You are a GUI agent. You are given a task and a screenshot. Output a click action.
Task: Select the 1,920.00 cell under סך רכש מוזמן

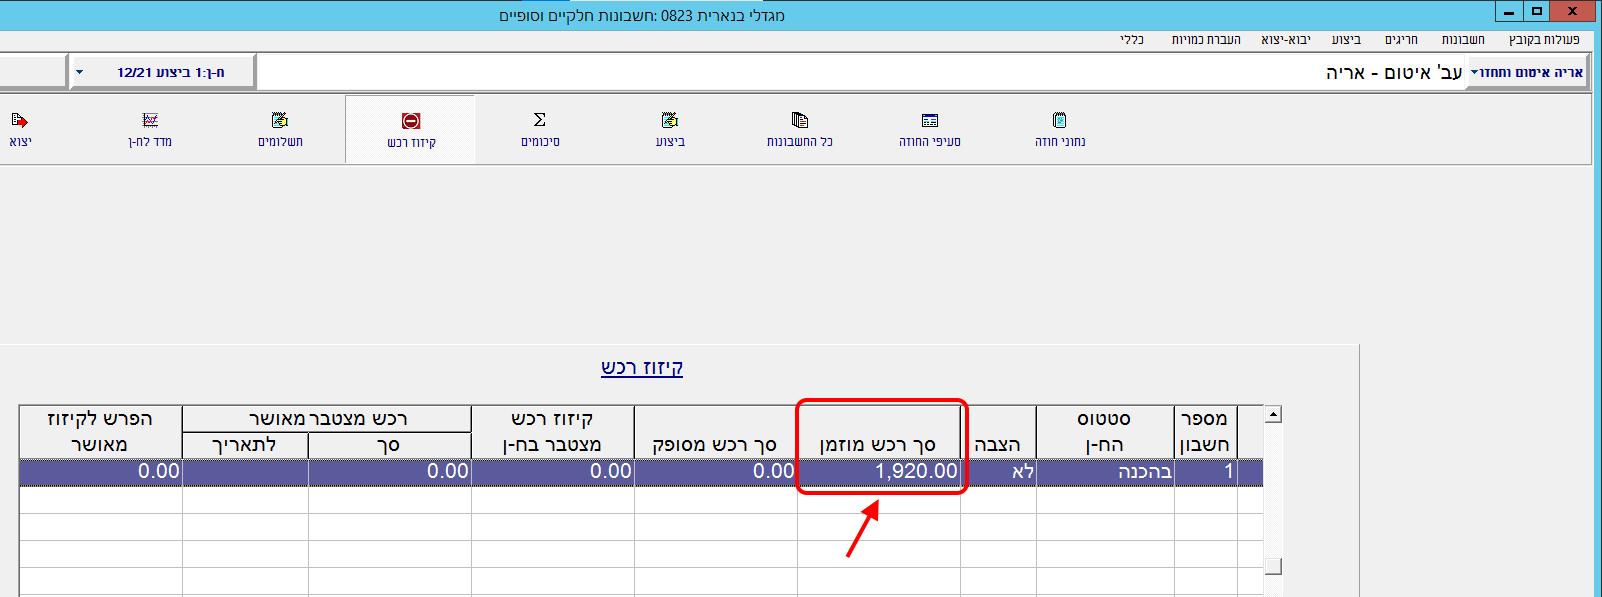point(880,471)
